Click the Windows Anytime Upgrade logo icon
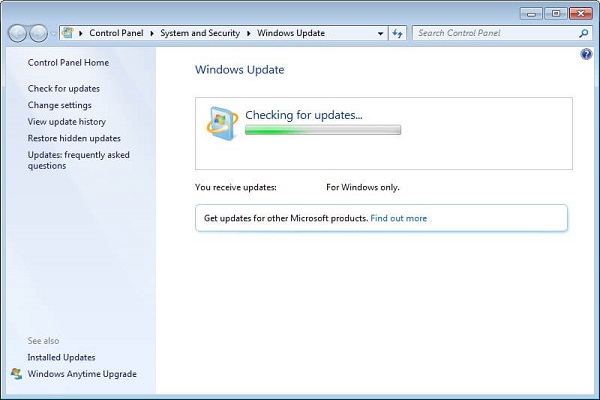600x400 pixels. click(16, 374)
